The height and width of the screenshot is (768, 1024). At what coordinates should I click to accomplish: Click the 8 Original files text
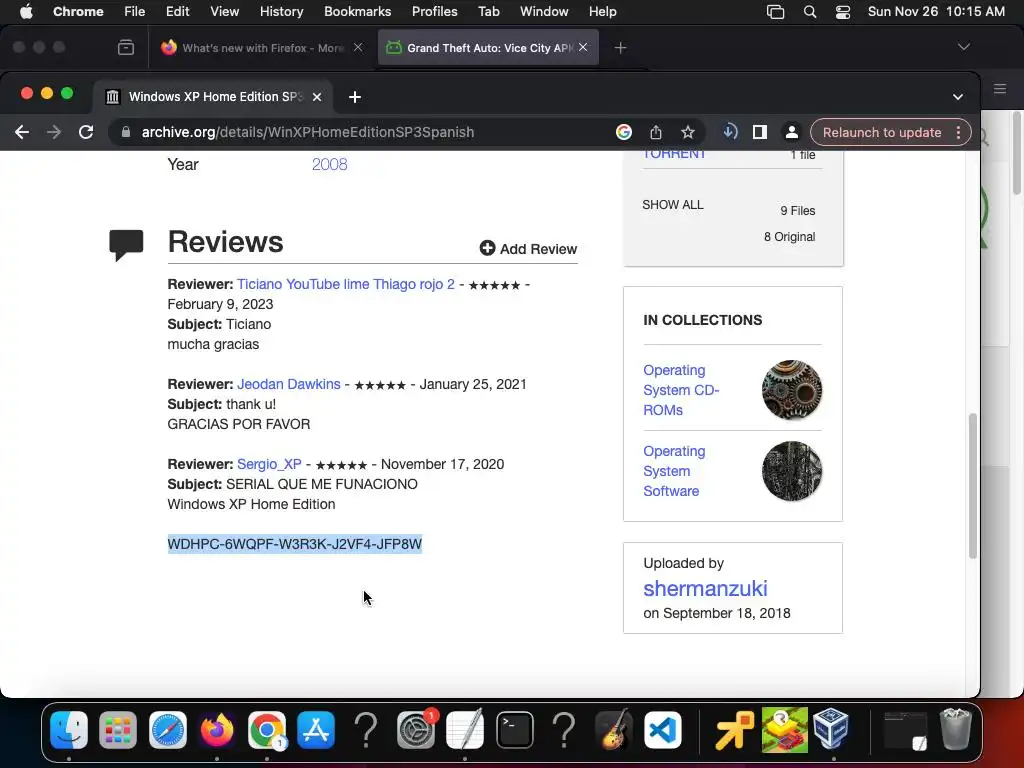click(790, 236)
